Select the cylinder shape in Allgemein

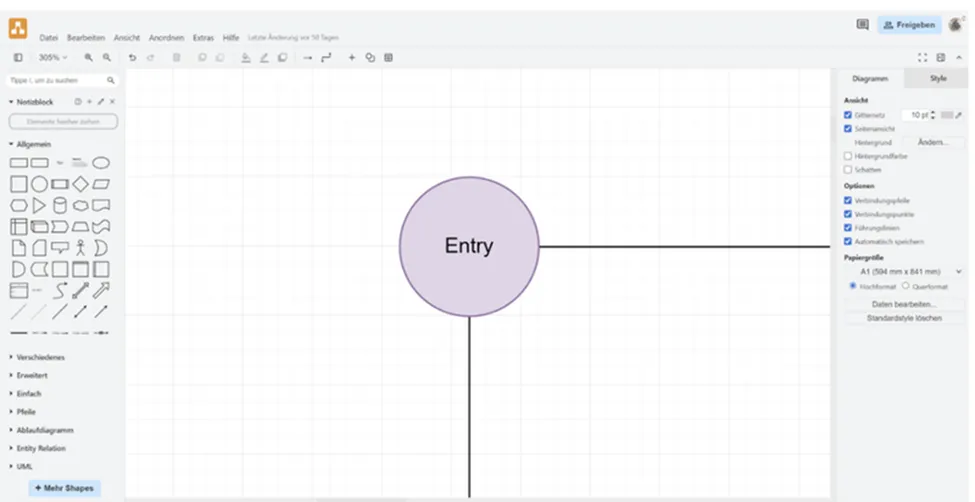(x=60, y=205)
